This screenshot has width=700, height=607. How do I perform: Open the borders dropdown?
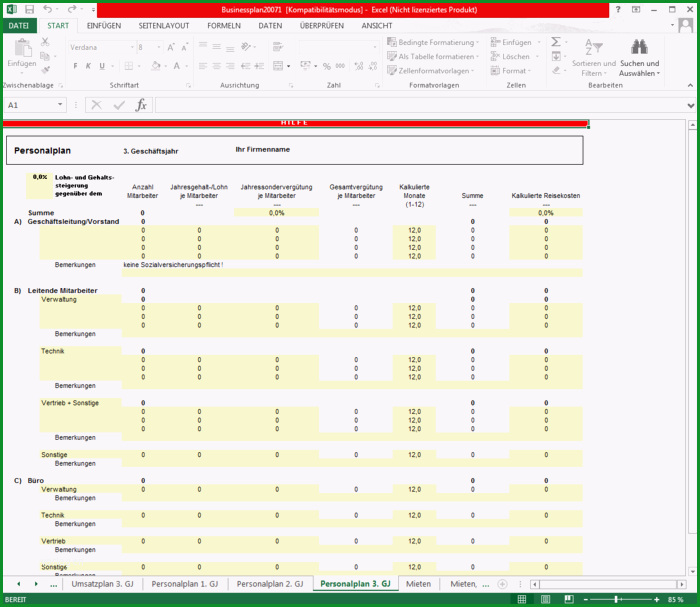point(139,66)
